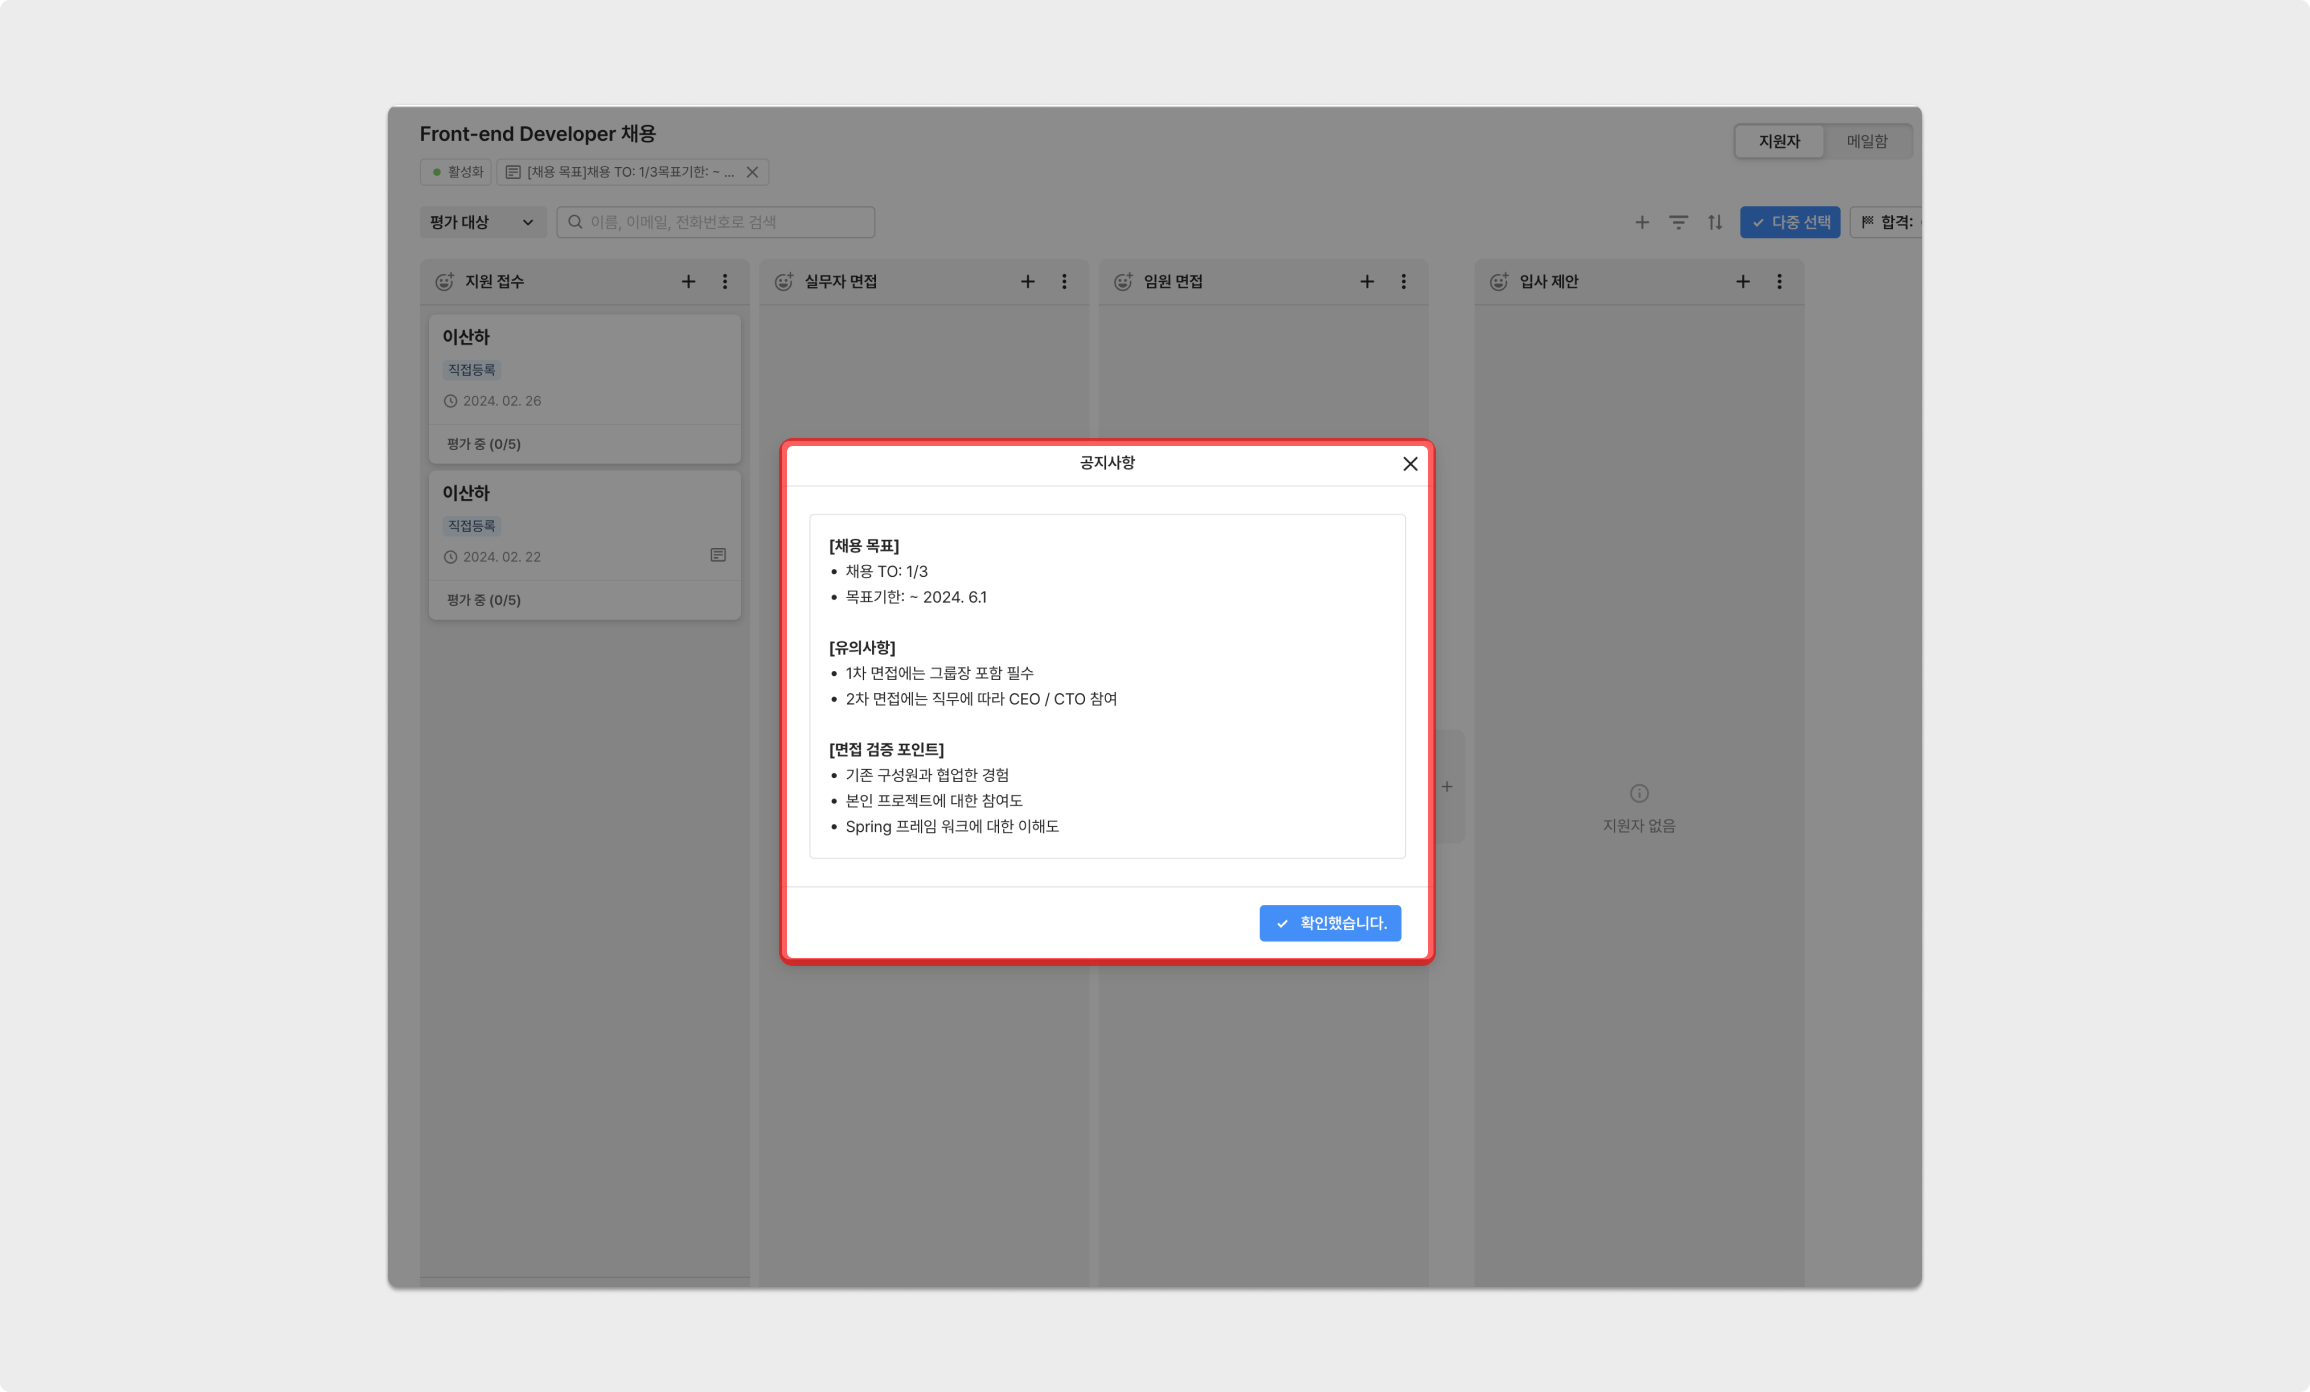Remove the 채용 목표 notice chip
The image size is (2310, 1392).
click(x=753, y=172)
